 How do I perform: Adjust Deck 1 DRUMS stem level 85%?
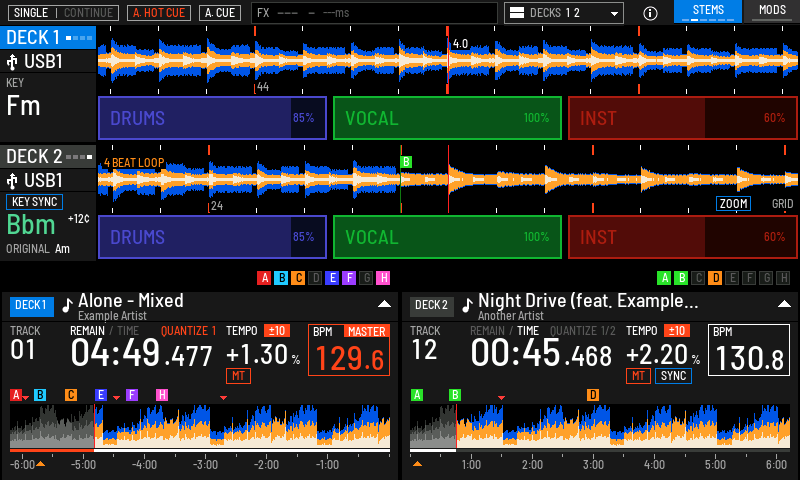[x=212, y=118]
